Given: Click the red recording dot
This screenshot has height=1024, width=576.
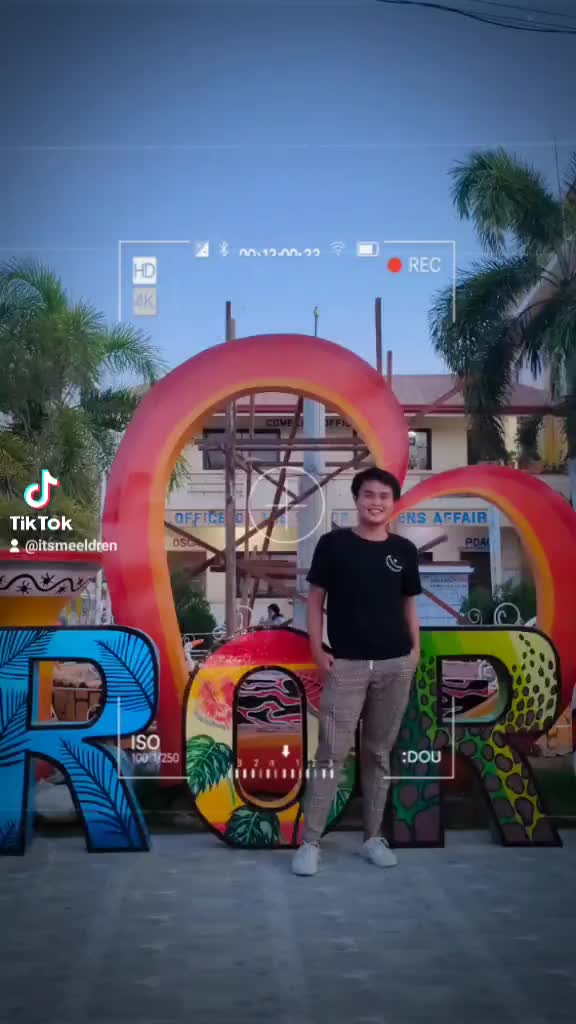Looking at the screenshot, I should pos(394,264).
